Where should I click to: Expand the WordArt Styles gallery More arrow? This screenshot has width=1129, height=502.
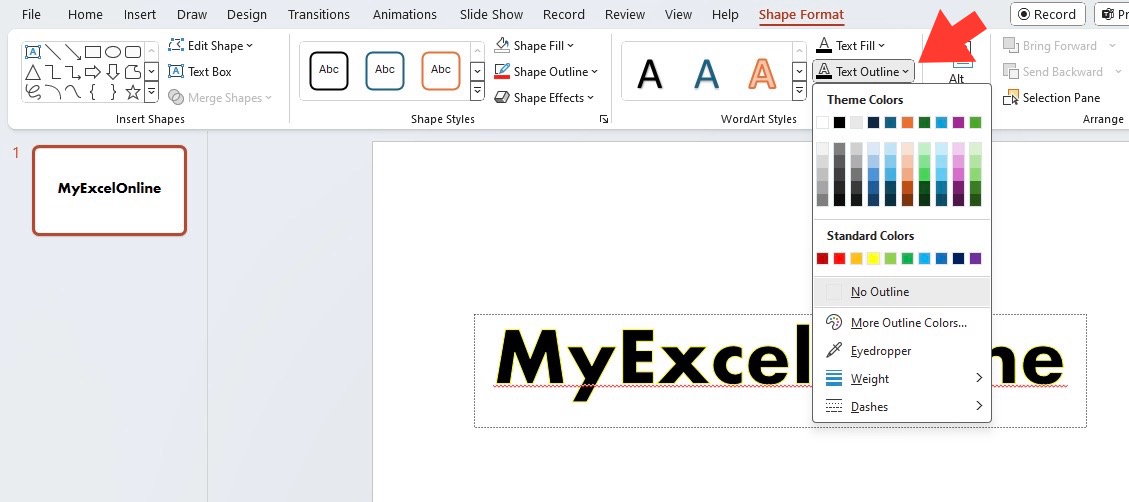(x=799, y=91)
